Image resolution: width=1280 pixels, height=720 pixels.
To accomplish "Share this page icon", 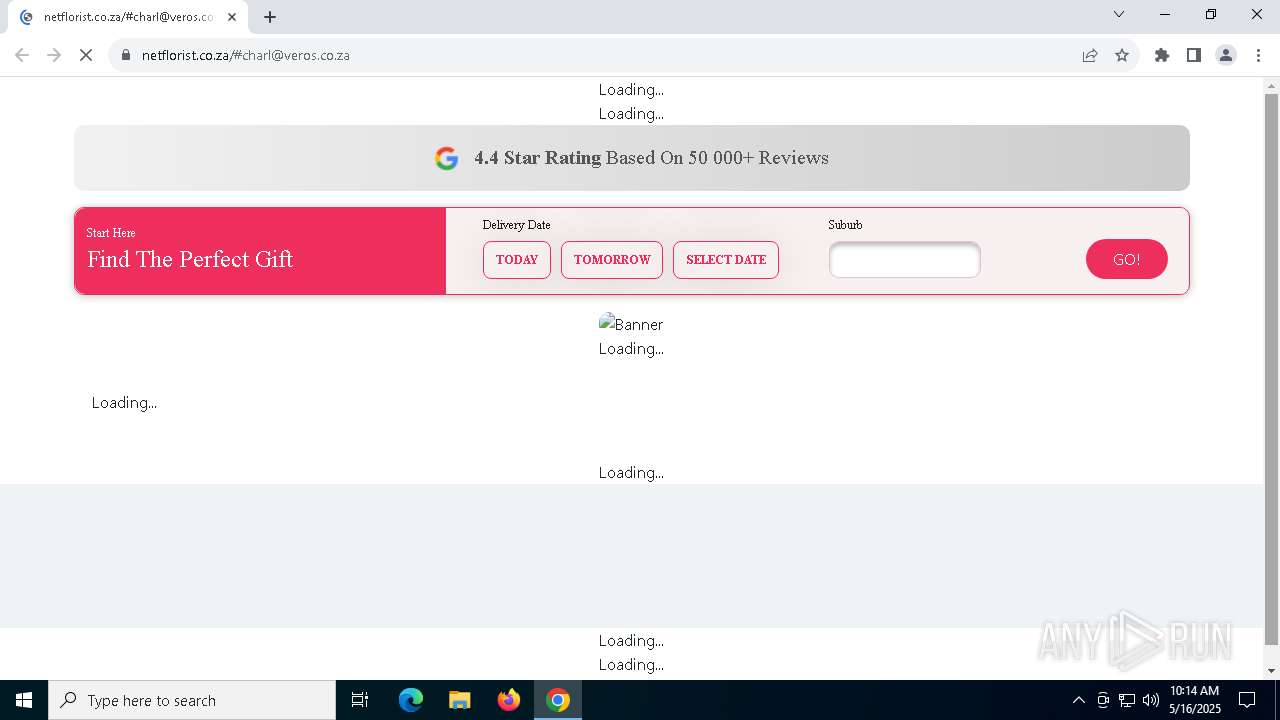I will click(1090, 55).
